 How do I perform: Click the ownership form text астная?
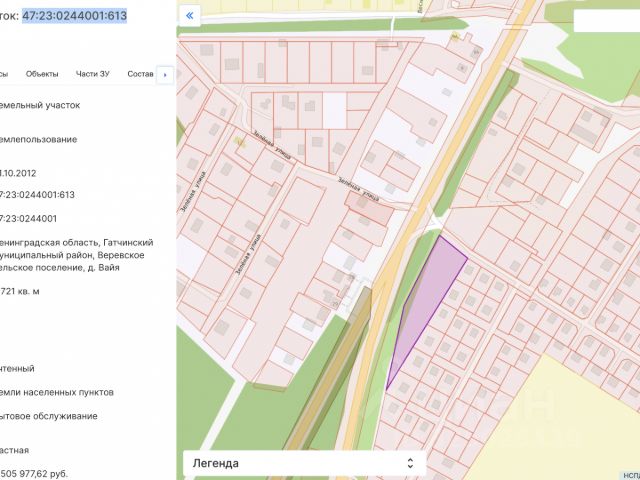point(14,450)
